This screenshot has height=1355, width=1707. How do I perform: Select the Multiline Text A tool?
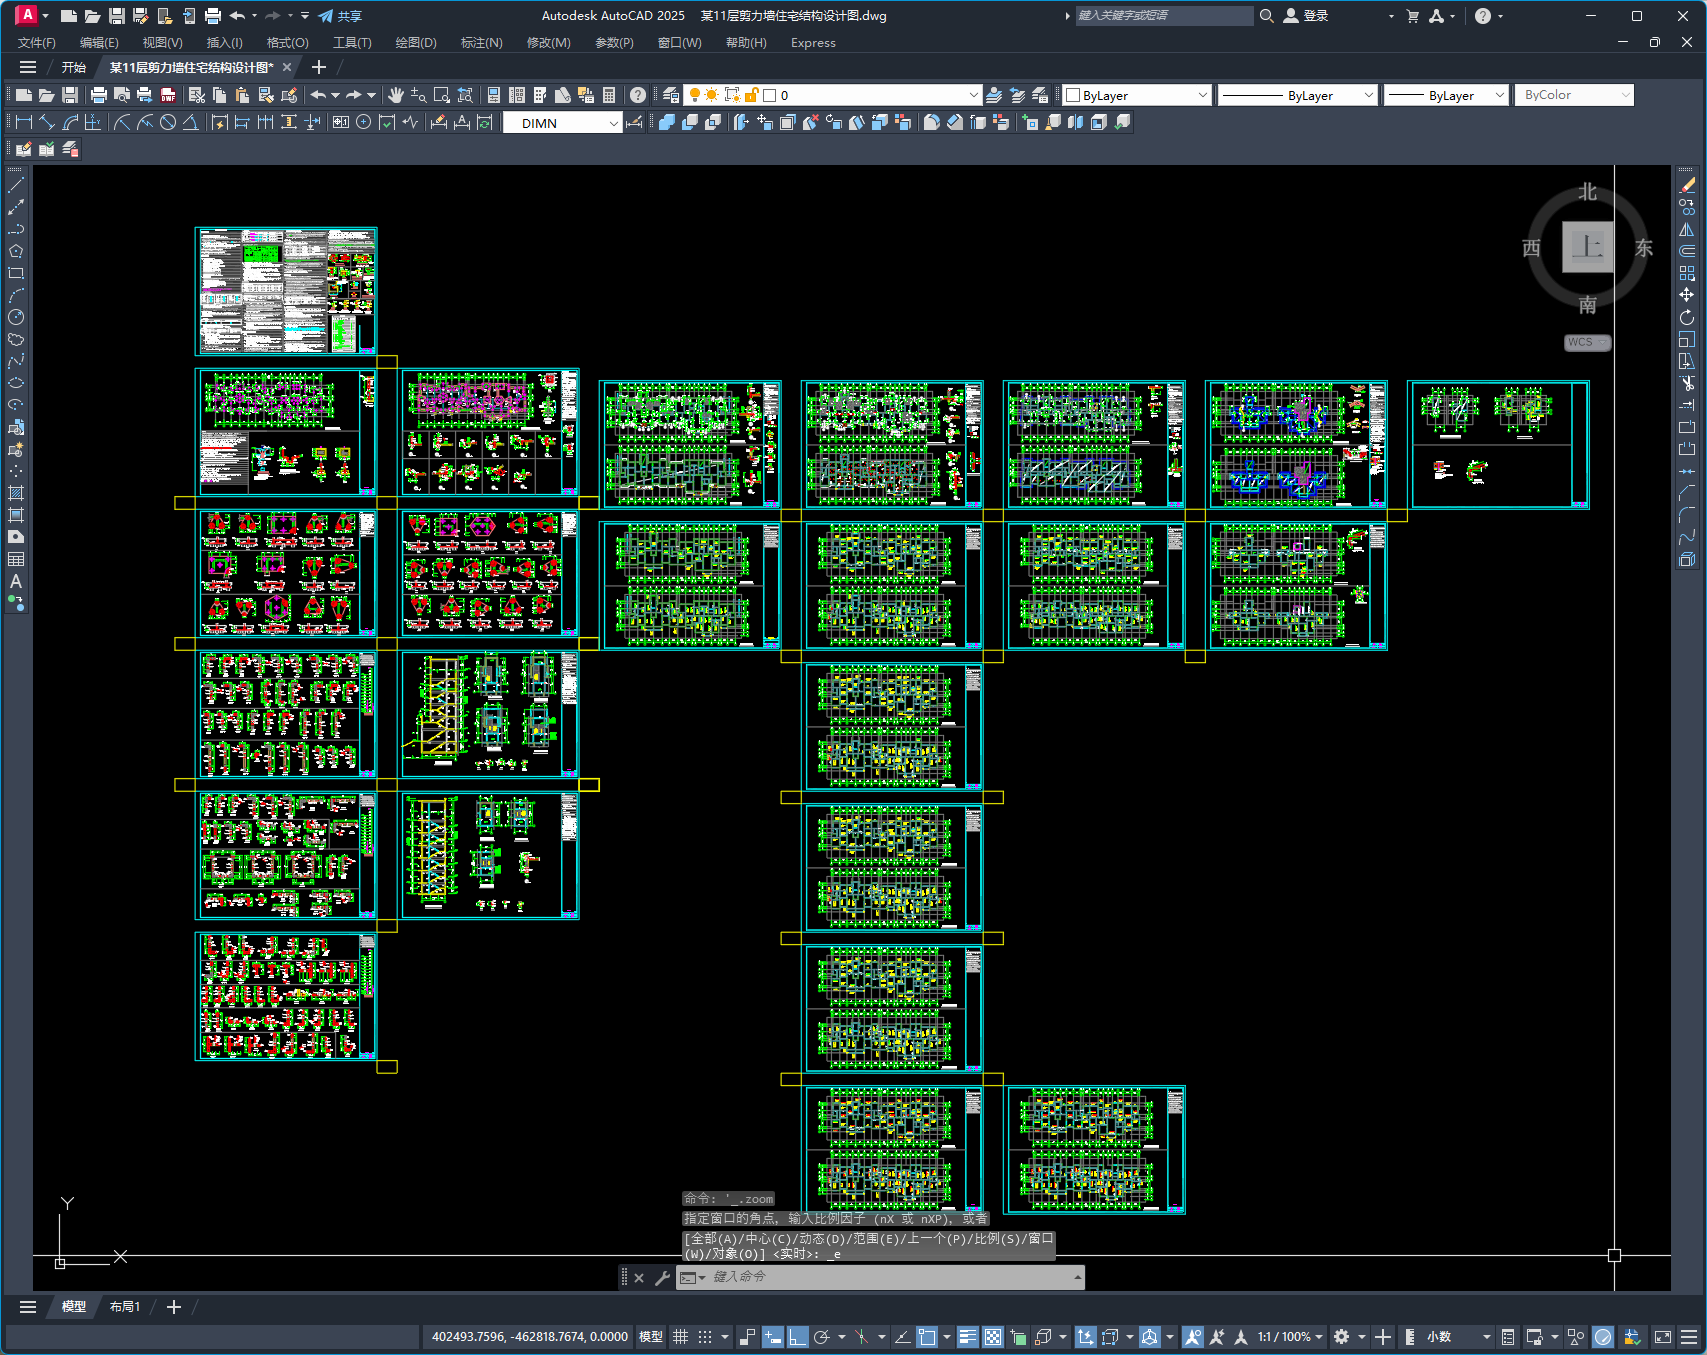coord(16,581)
